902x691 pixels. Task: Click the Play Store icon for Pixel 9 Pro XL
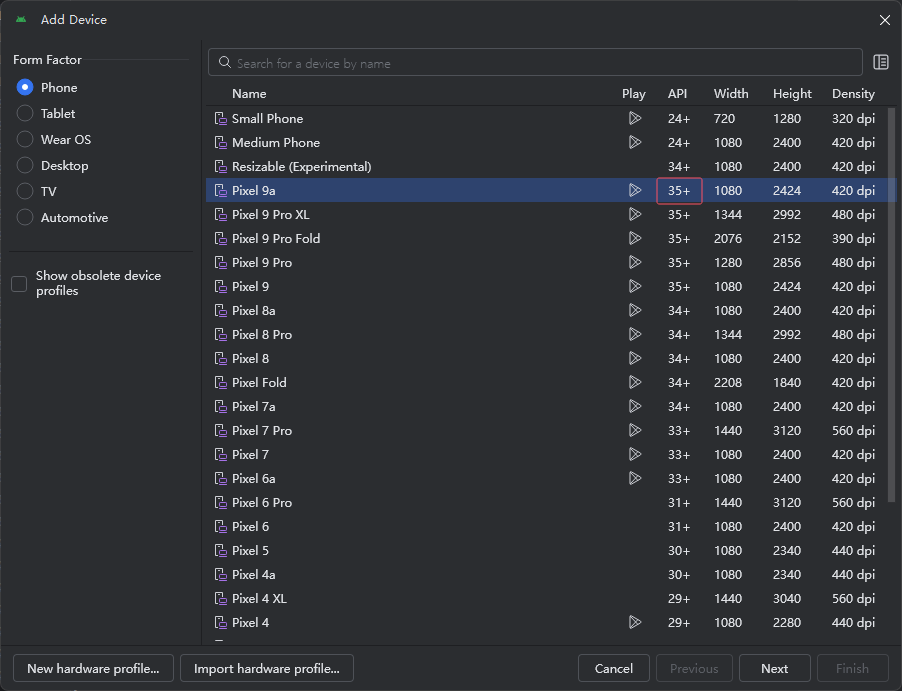pyautogui.click(x=635, y=215)
